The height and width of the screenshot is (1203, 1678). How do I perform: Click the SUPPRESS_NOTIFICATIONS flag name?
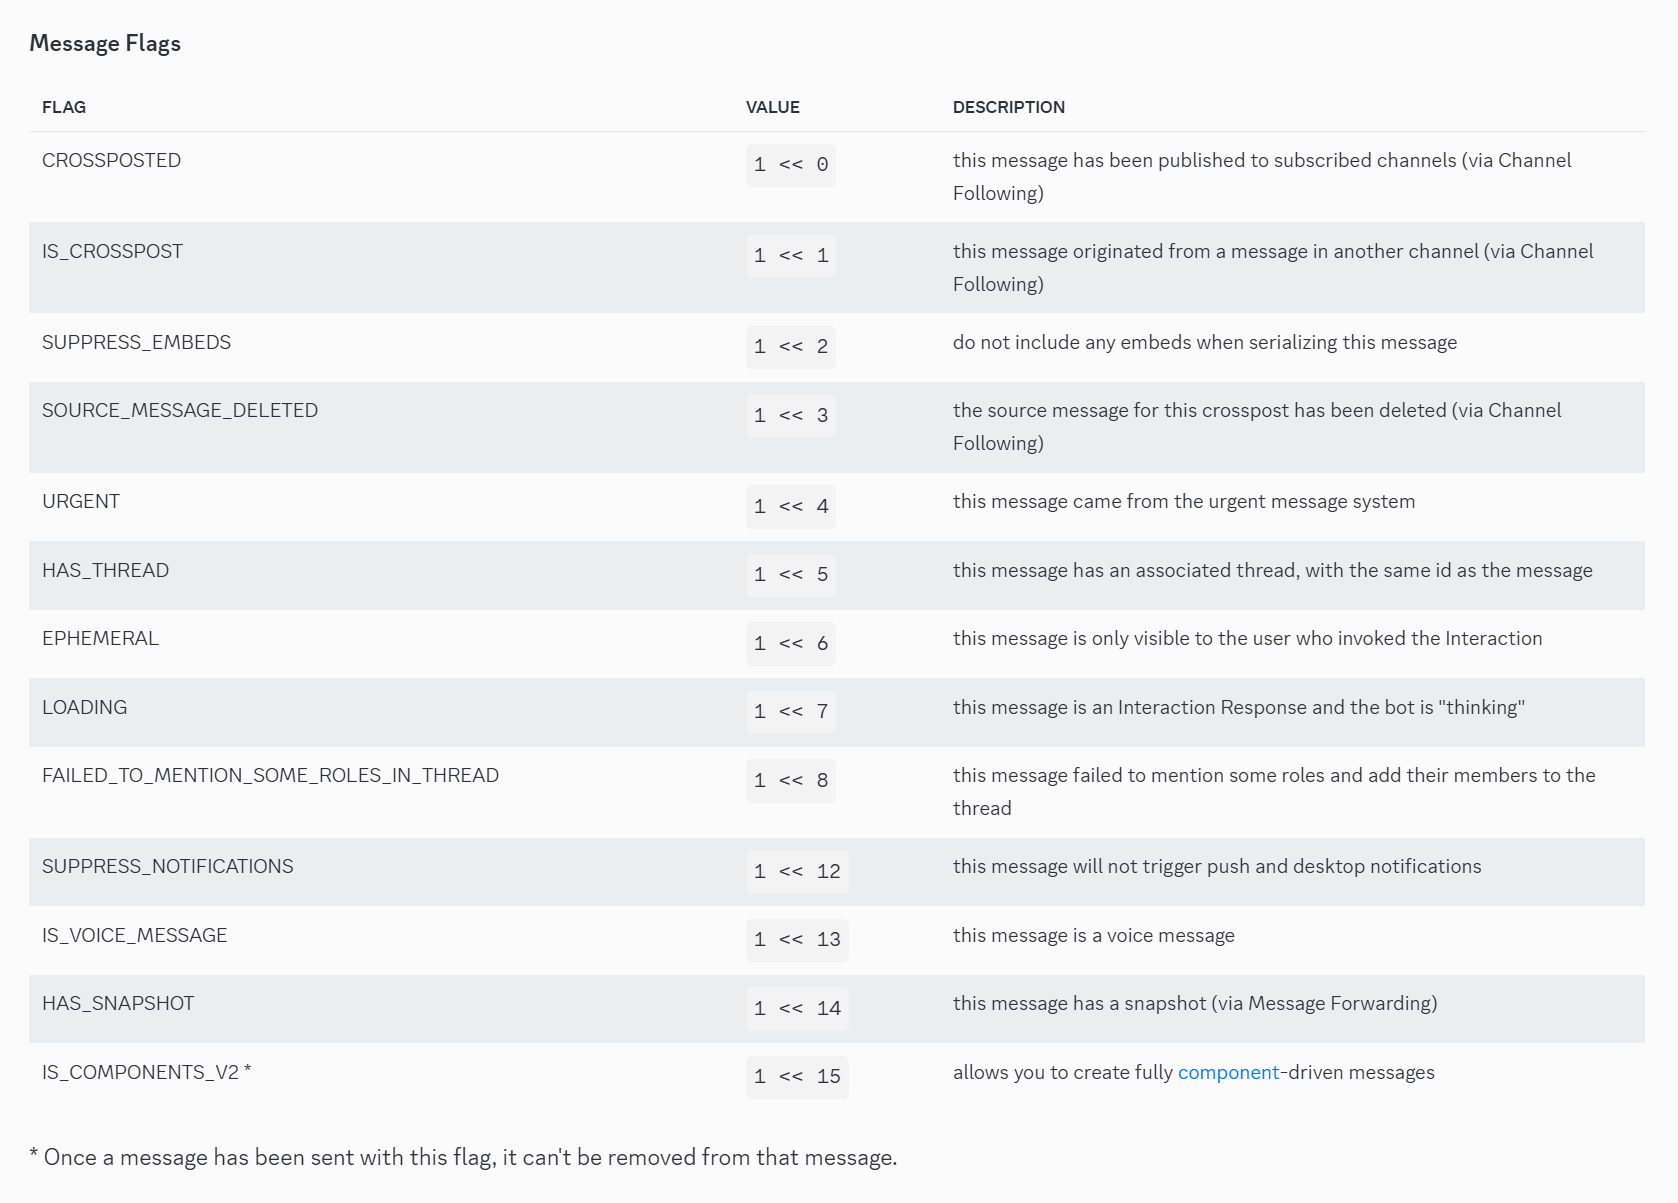(x=168, y=866)
